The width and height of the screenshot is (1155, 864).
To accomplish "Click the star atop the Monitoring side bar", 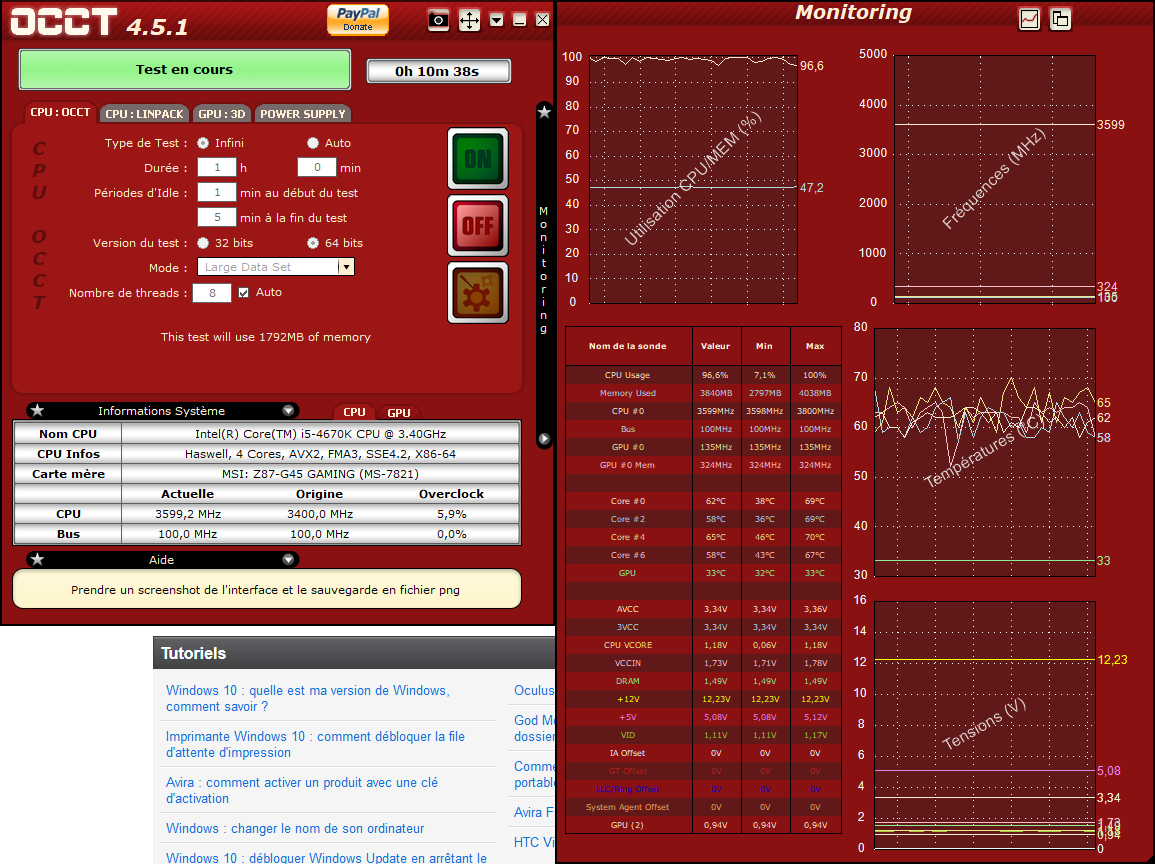I will pyautogui.click(x=544, y=112).
